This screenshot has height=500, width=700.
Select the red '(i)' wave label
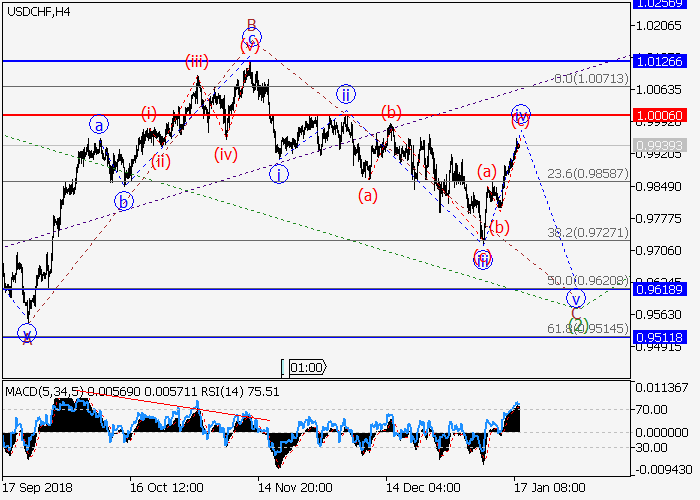(x=149, y=112)
